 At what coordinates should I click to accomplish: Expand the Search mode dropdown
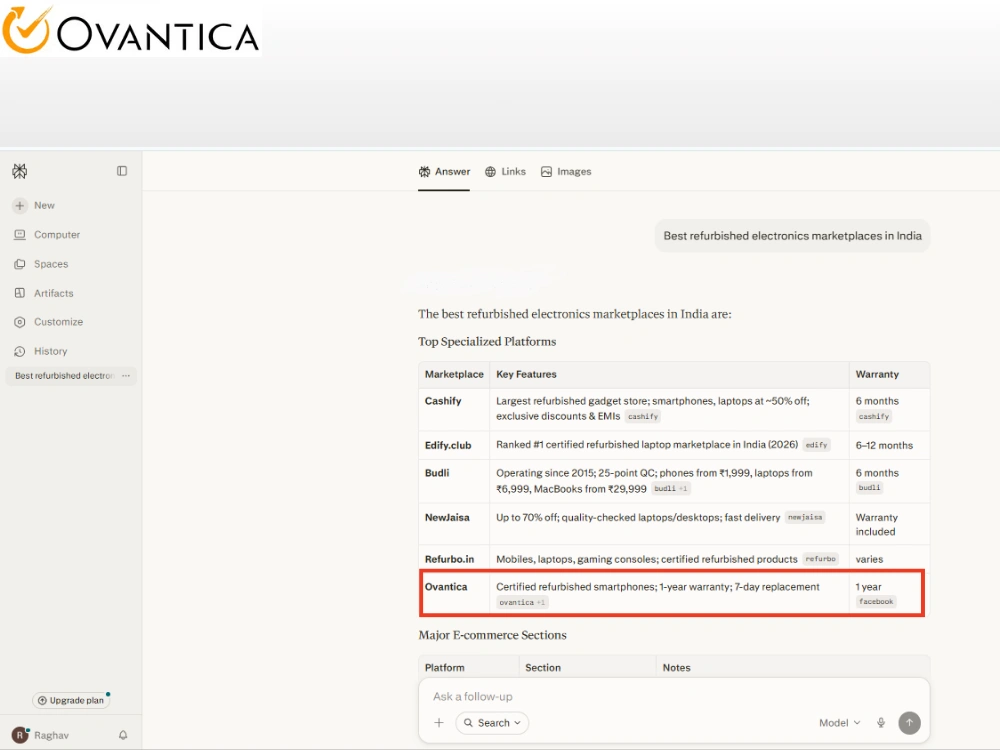(492, 723)
